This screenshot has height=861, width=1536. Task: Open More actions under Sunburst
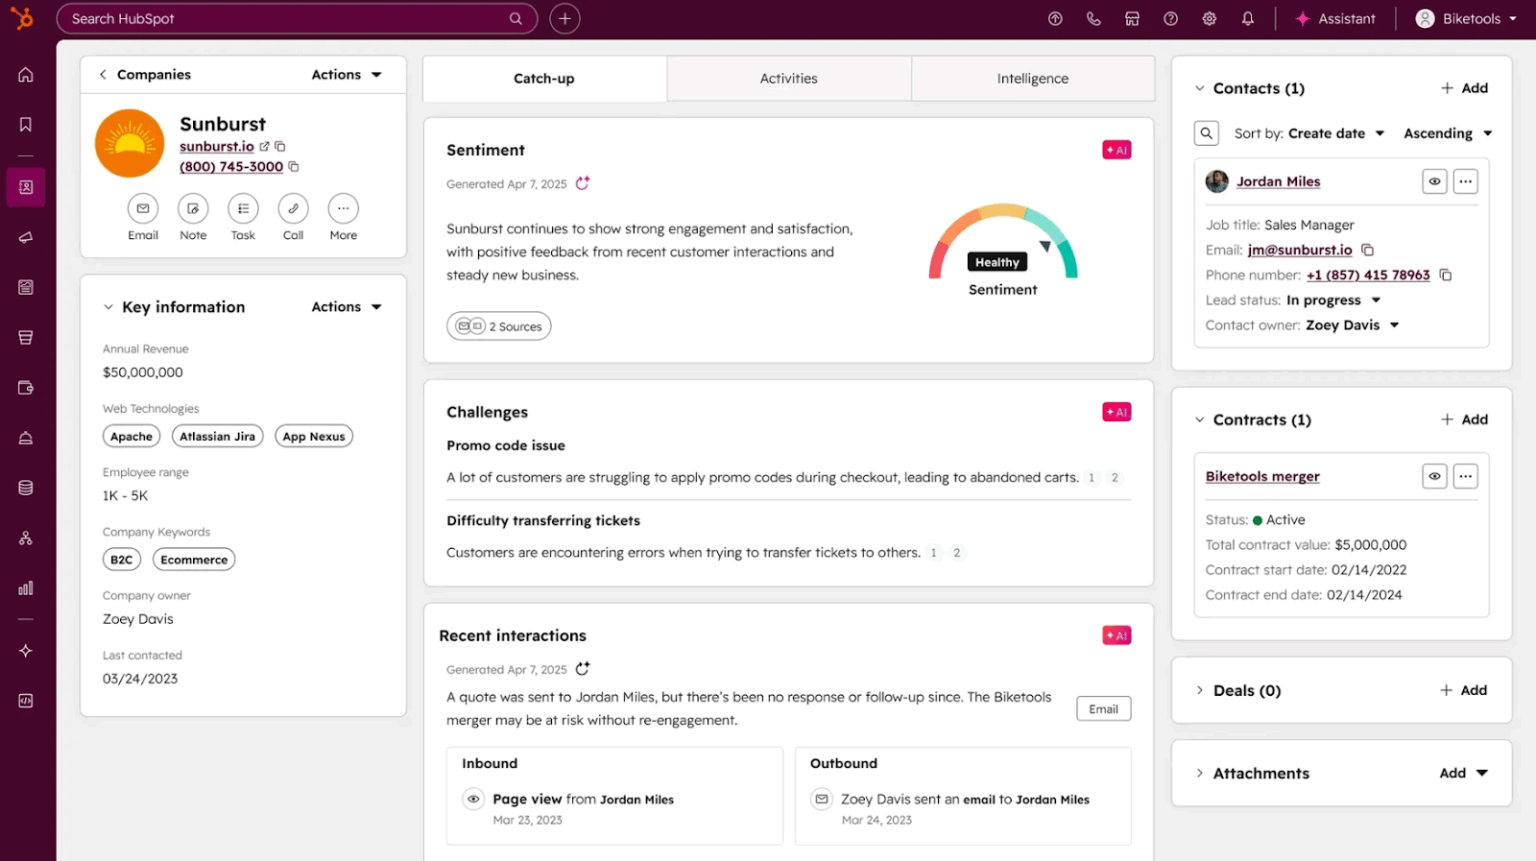click(x=343, y=208)
